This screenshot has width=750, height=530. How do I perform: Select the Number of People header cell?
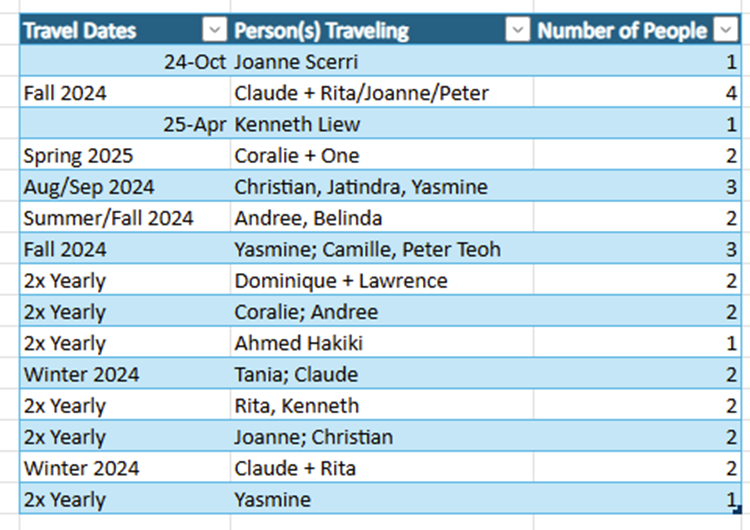(x=637, y=30)
